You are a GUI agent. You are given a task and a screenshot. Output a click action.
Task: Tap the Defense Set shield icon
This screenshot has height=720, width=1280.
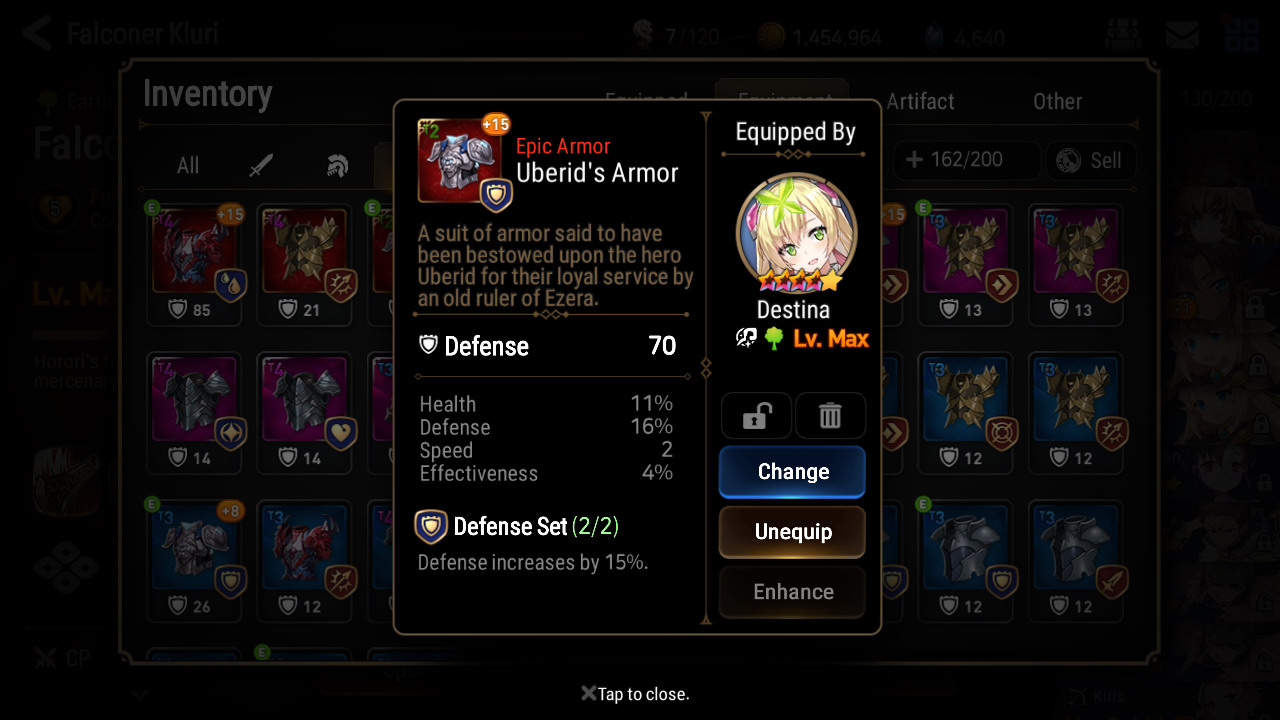[431, 527]
